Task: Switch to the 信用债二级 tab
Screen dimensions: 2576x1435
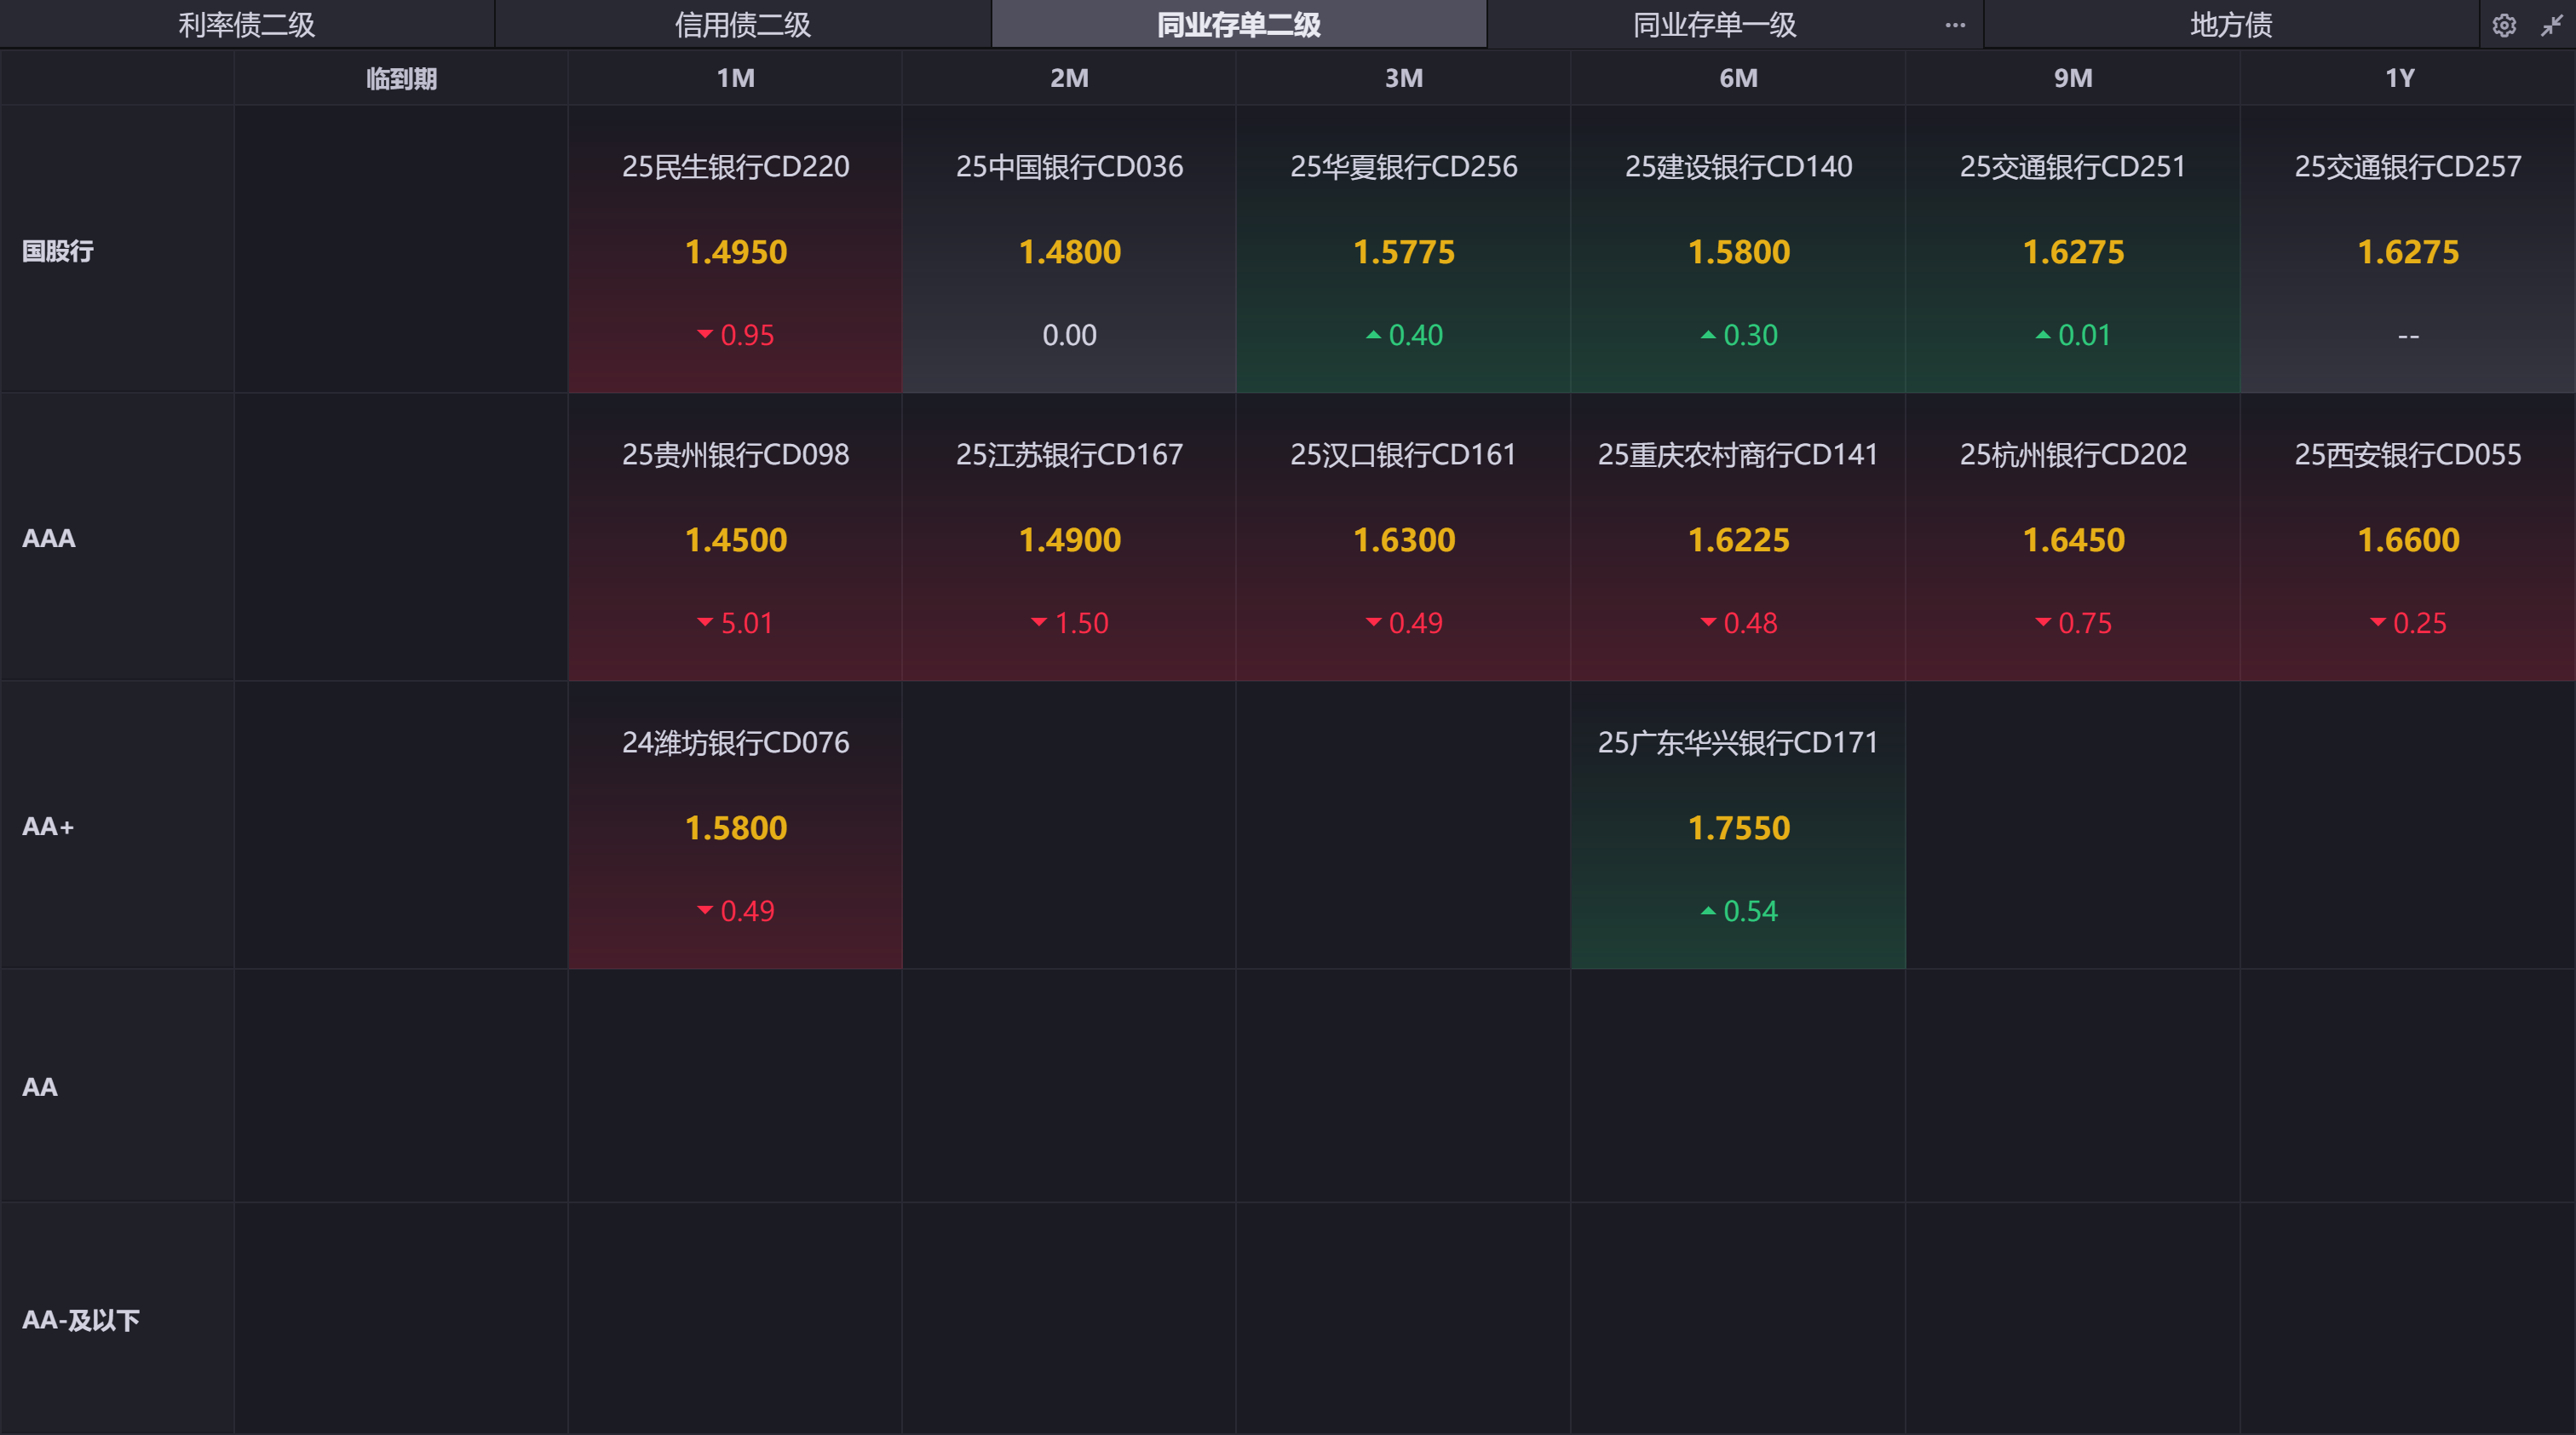Action: click(742, 25)
